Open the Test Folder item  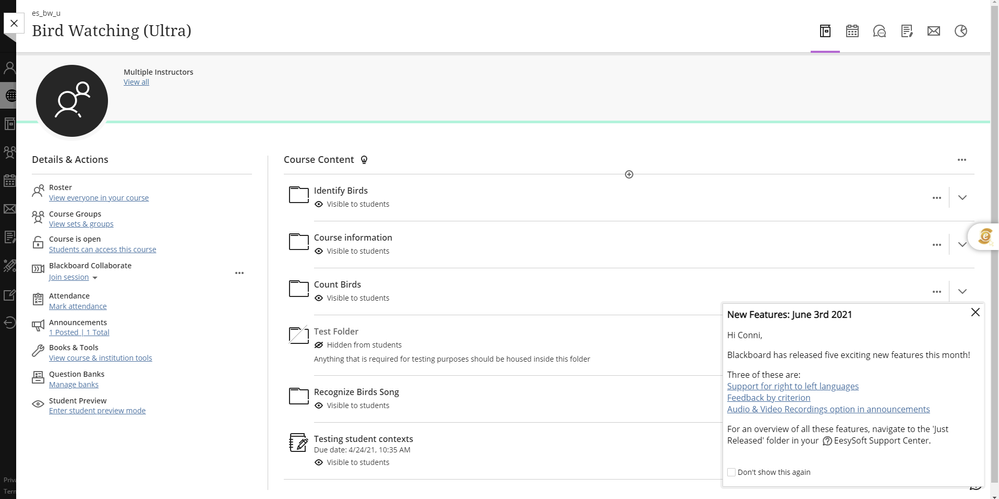[336, 331]
